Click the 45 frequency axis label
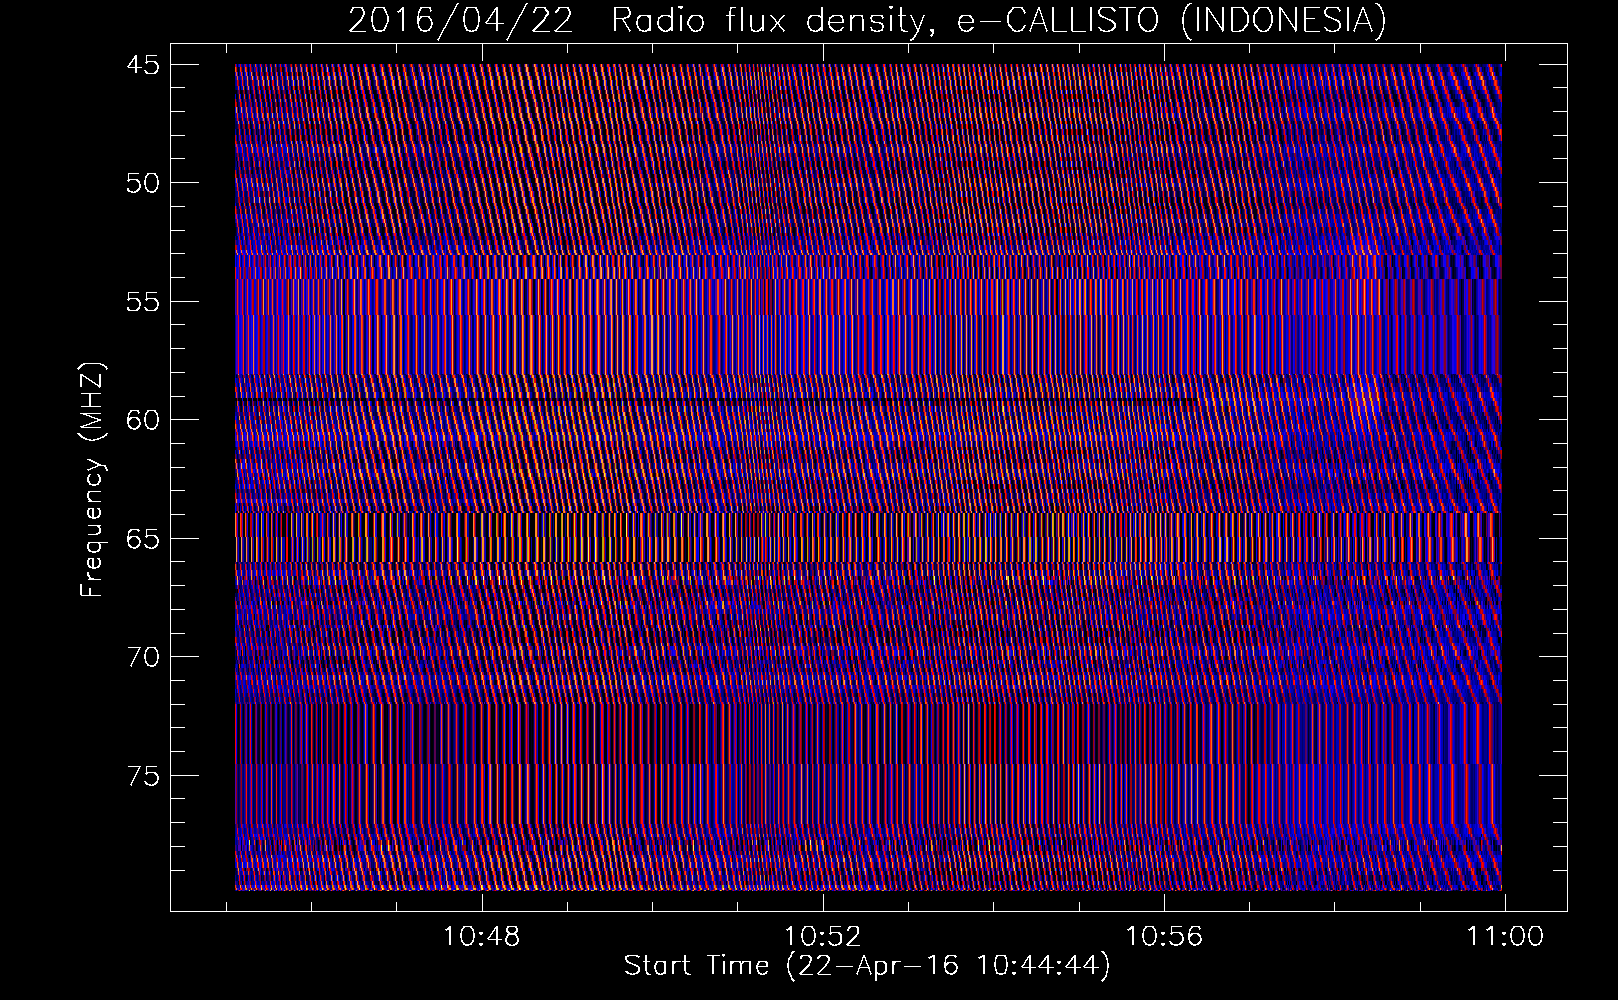1618x1000 pixels. 142,65
